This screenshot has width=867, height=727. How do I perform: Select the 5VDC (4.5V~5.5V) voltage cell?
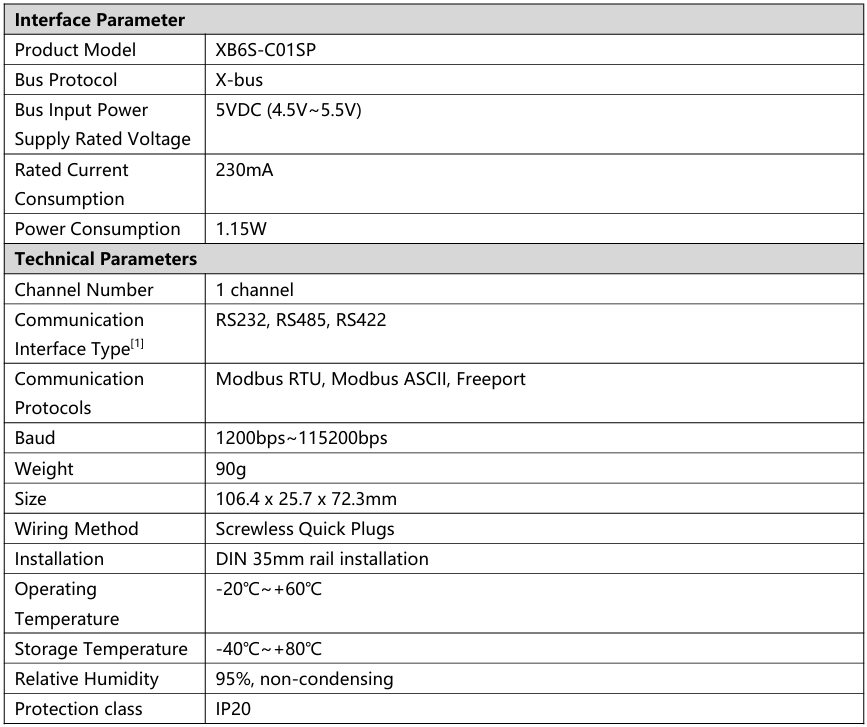(x=534, y=124)
